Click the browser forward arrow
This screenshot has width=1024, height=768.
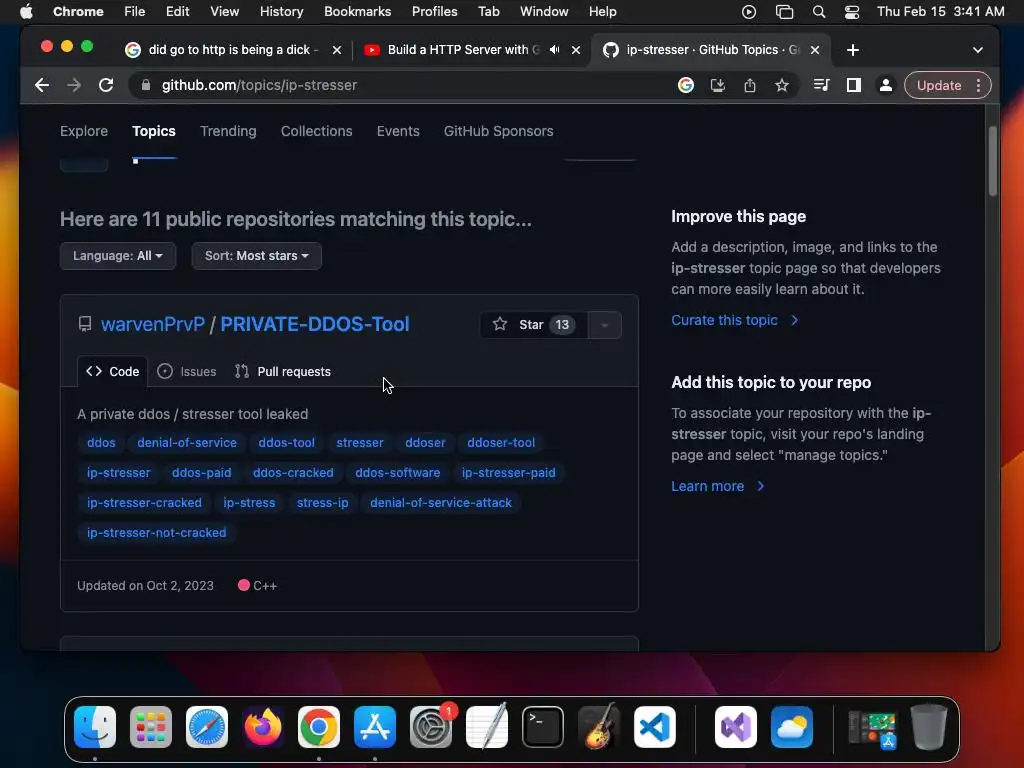click(74, 86)
